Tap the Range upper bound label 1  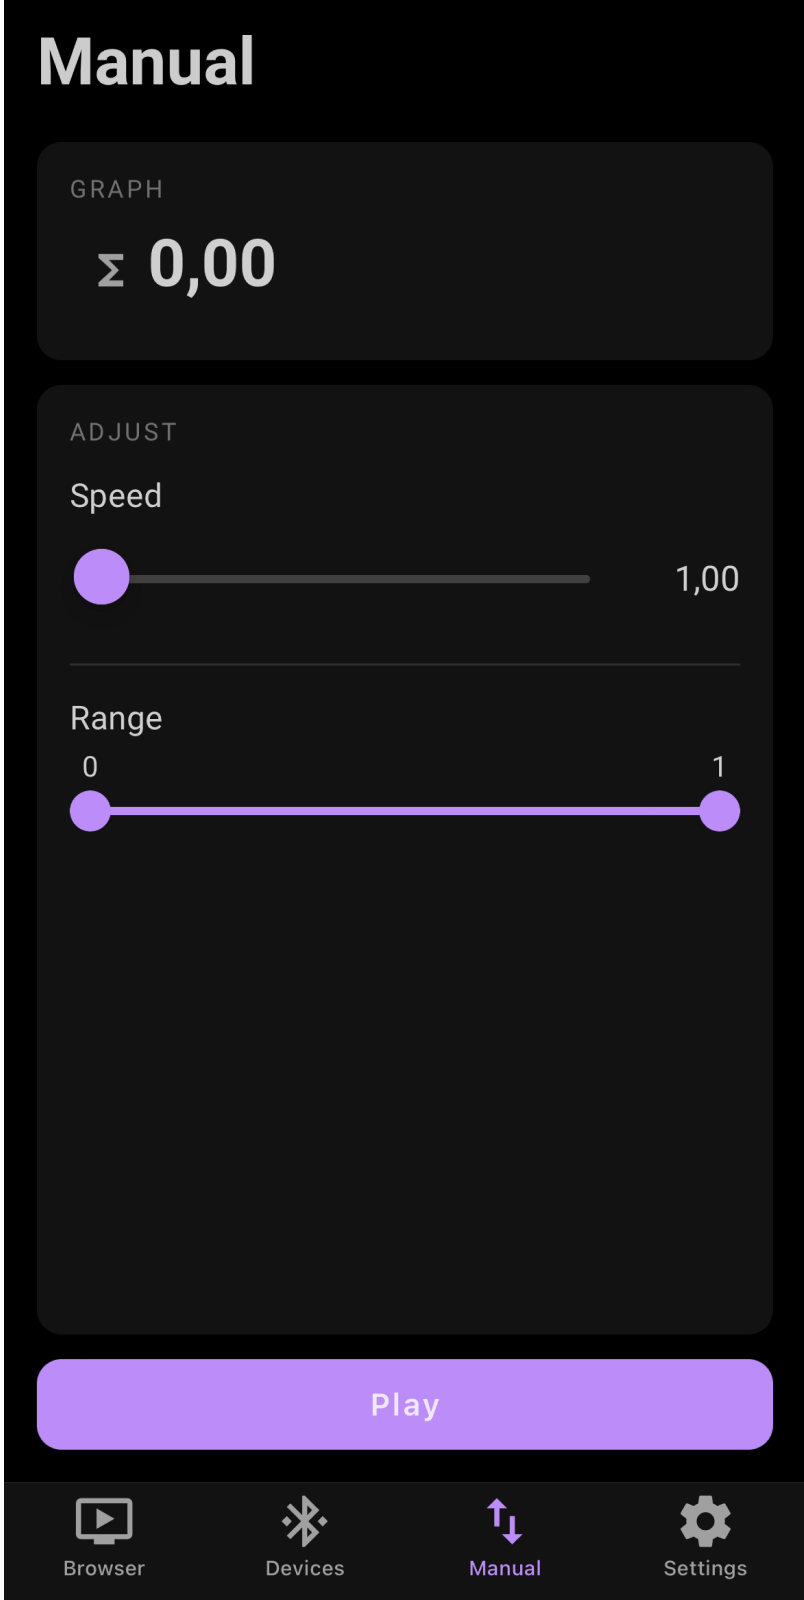click(x=718, y=767)
